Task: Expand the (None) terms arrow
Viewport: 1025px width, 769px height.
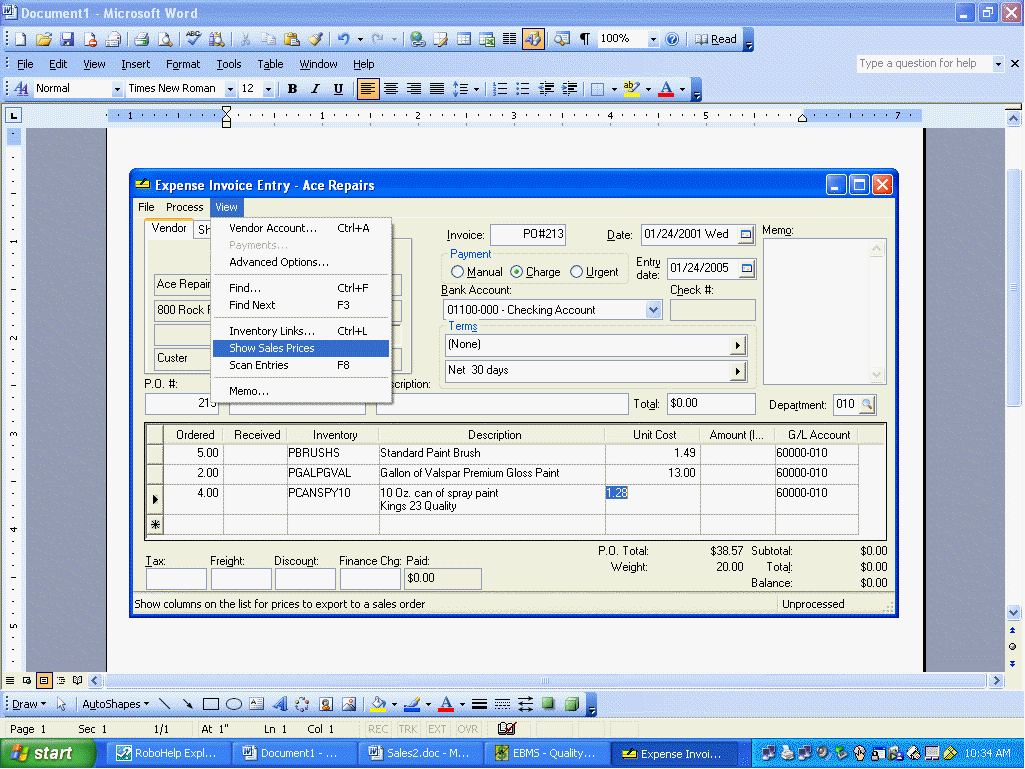Action: point(738,345)
